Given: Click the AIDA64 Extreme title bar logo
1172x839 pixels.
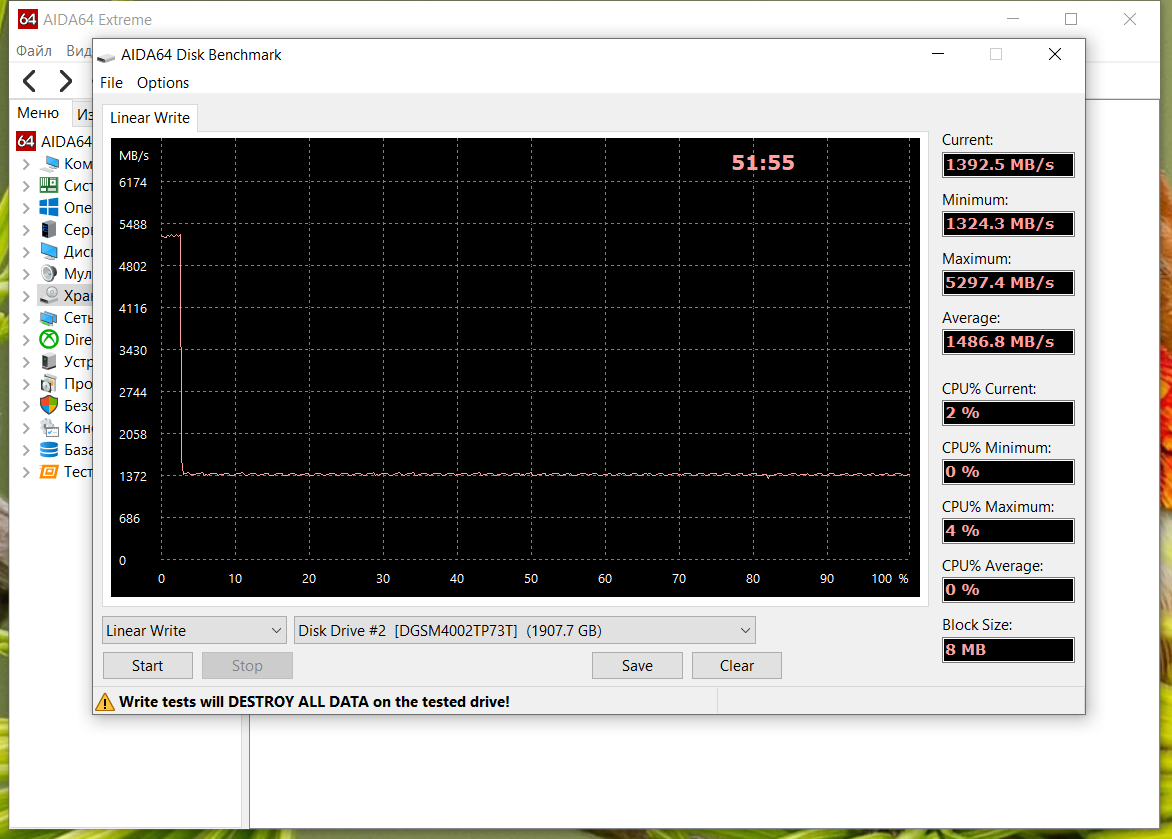Looking at the screenshot, I should [28, 19].
